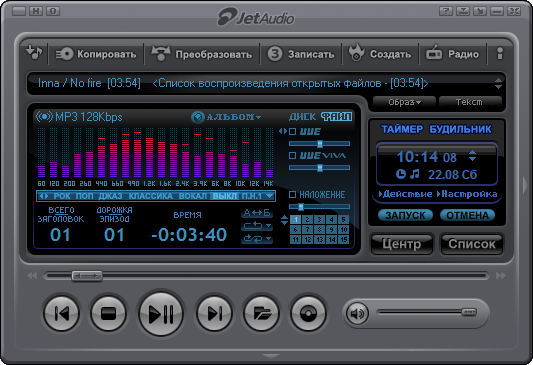The height and width of the screenshot is (365, 533).
Task: Stop playback with the stop button
Action: pyautogui.click(x=108, y=313)
